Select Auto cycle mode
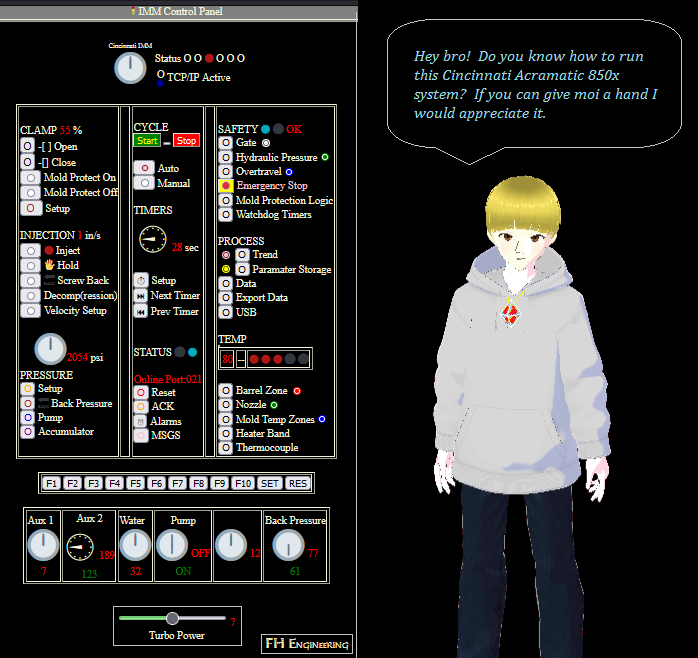Screen dimensions: 698x658 (x=144, y=168)
